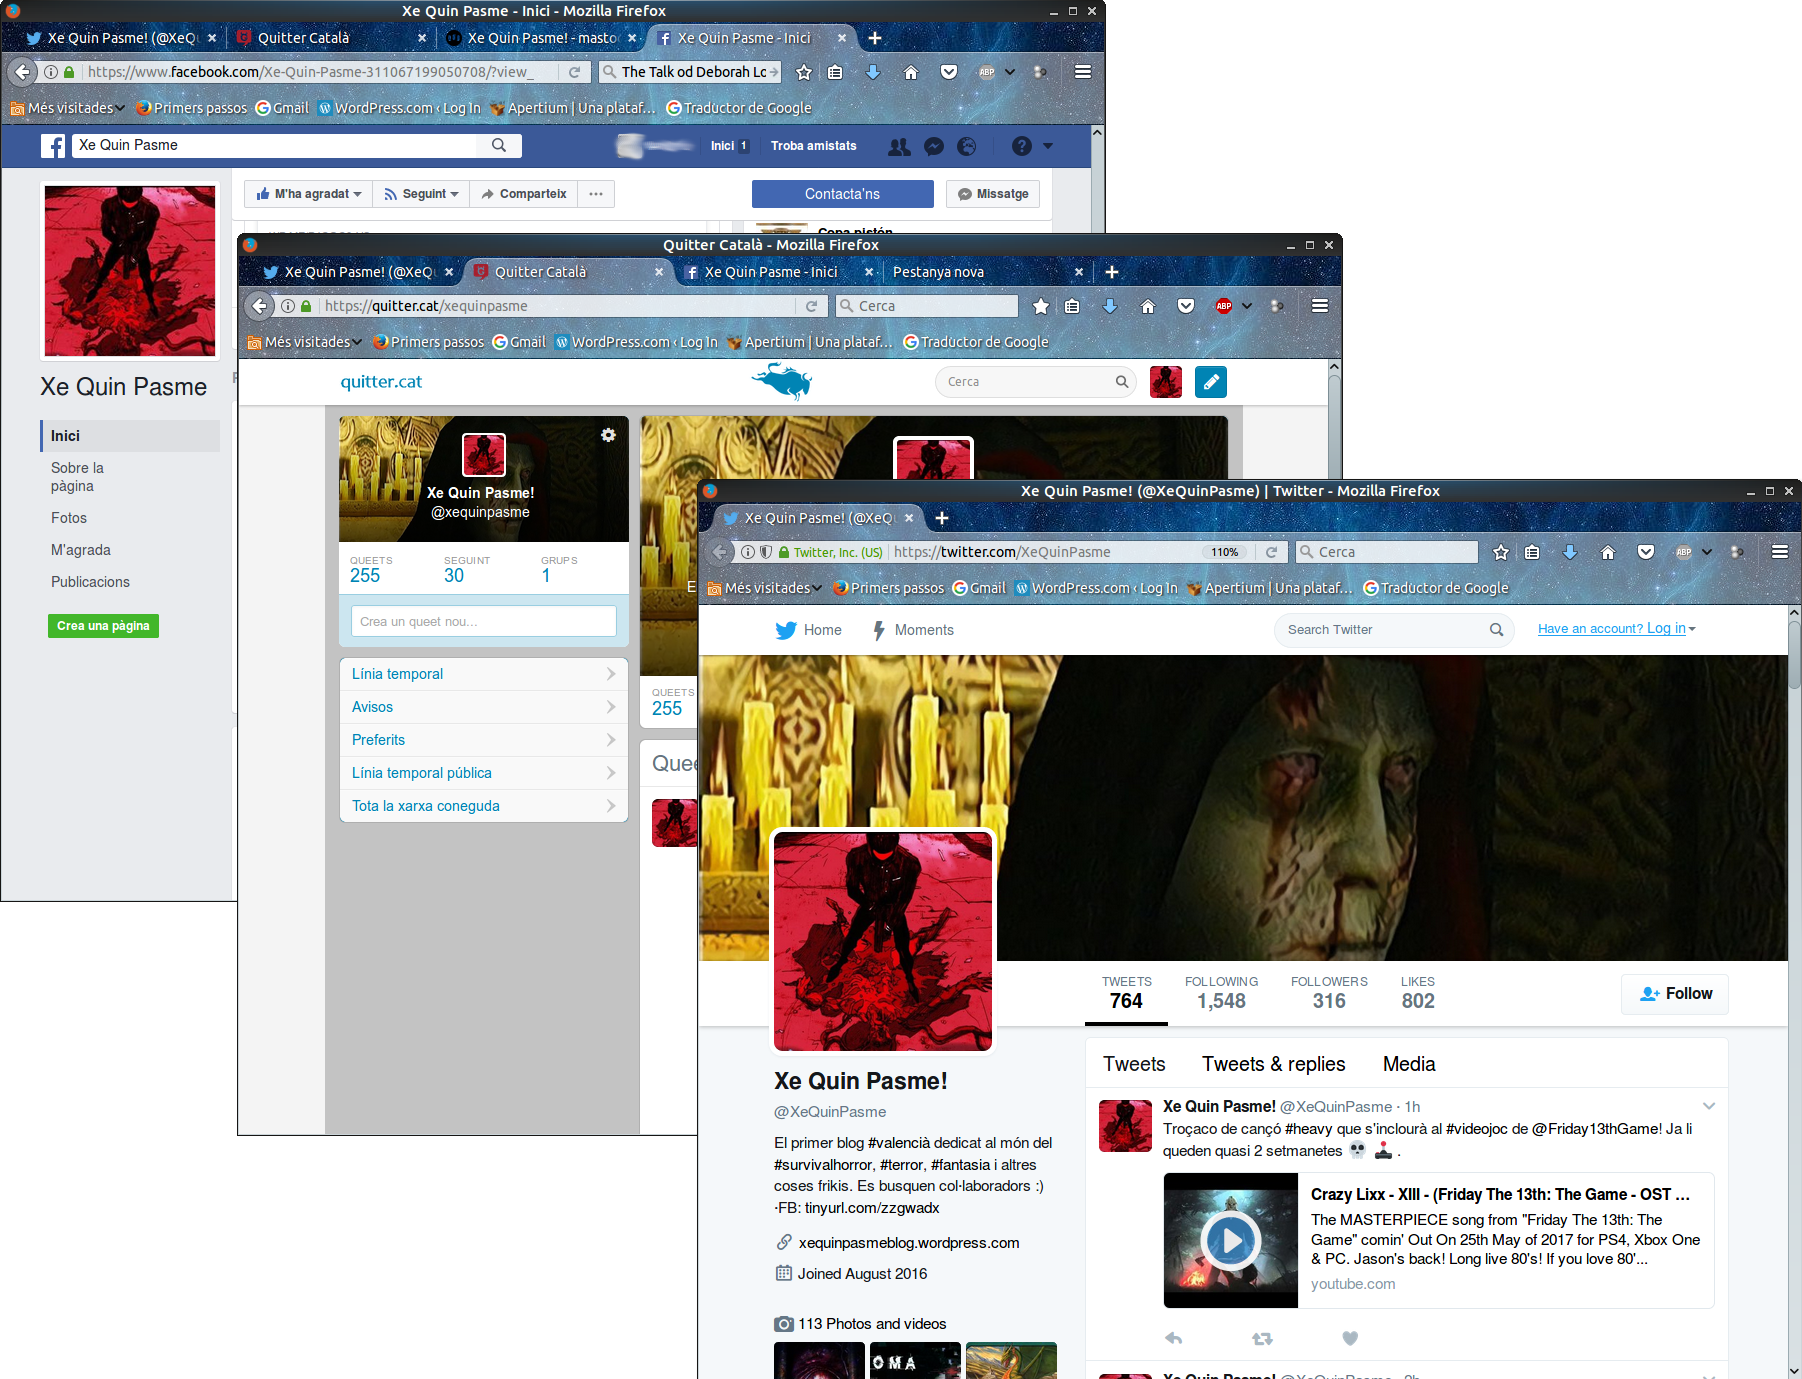The height and width of the screenshot is (1379, 1802).
Task: Play the Crazy Lixx video thumbnail
Action: (1231, 1240)
